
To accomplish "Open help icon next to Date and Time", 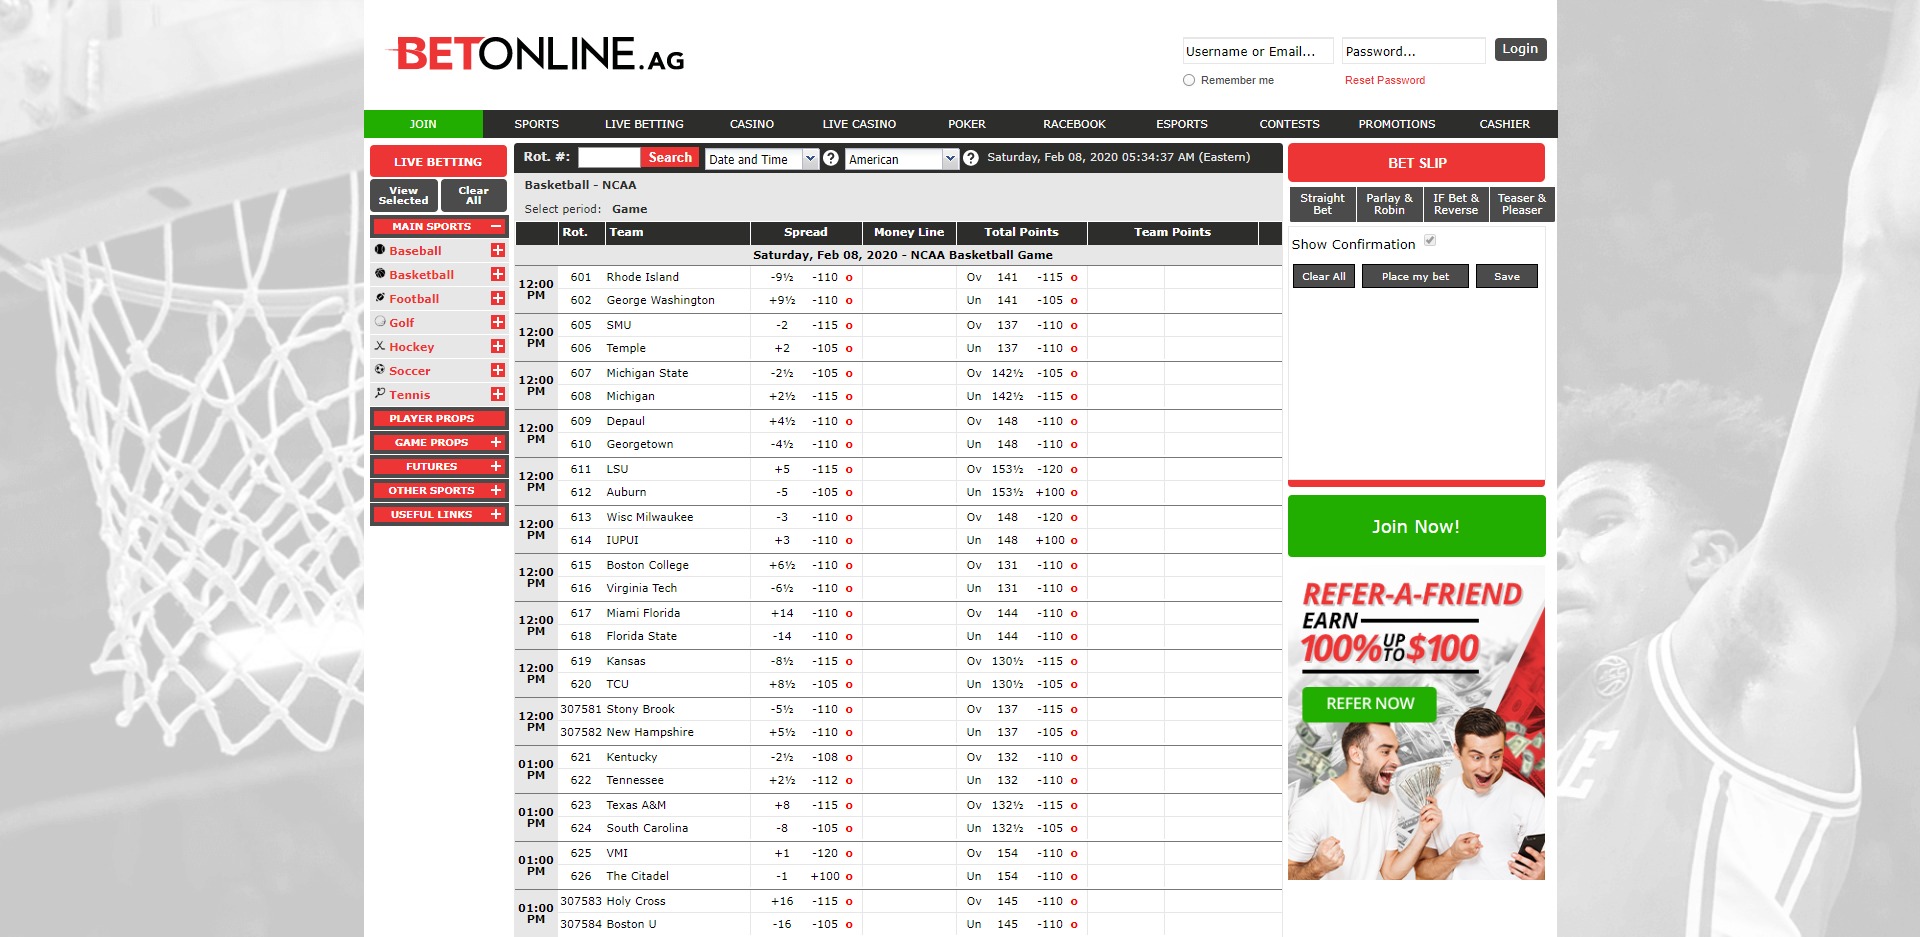I will coord(830,158).
